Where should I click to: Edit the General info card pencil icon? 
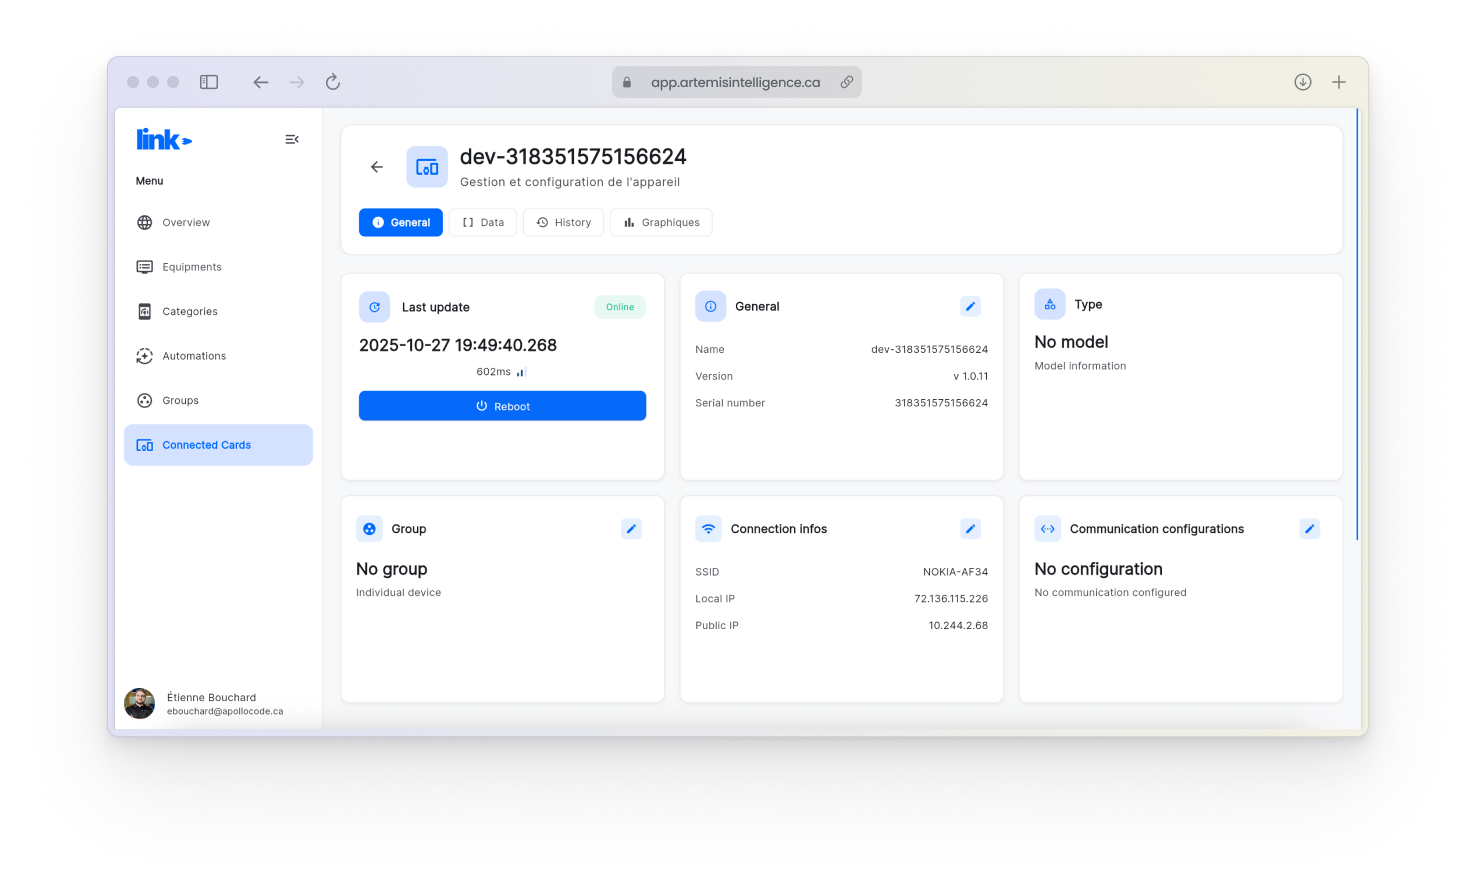pos(970,306)
